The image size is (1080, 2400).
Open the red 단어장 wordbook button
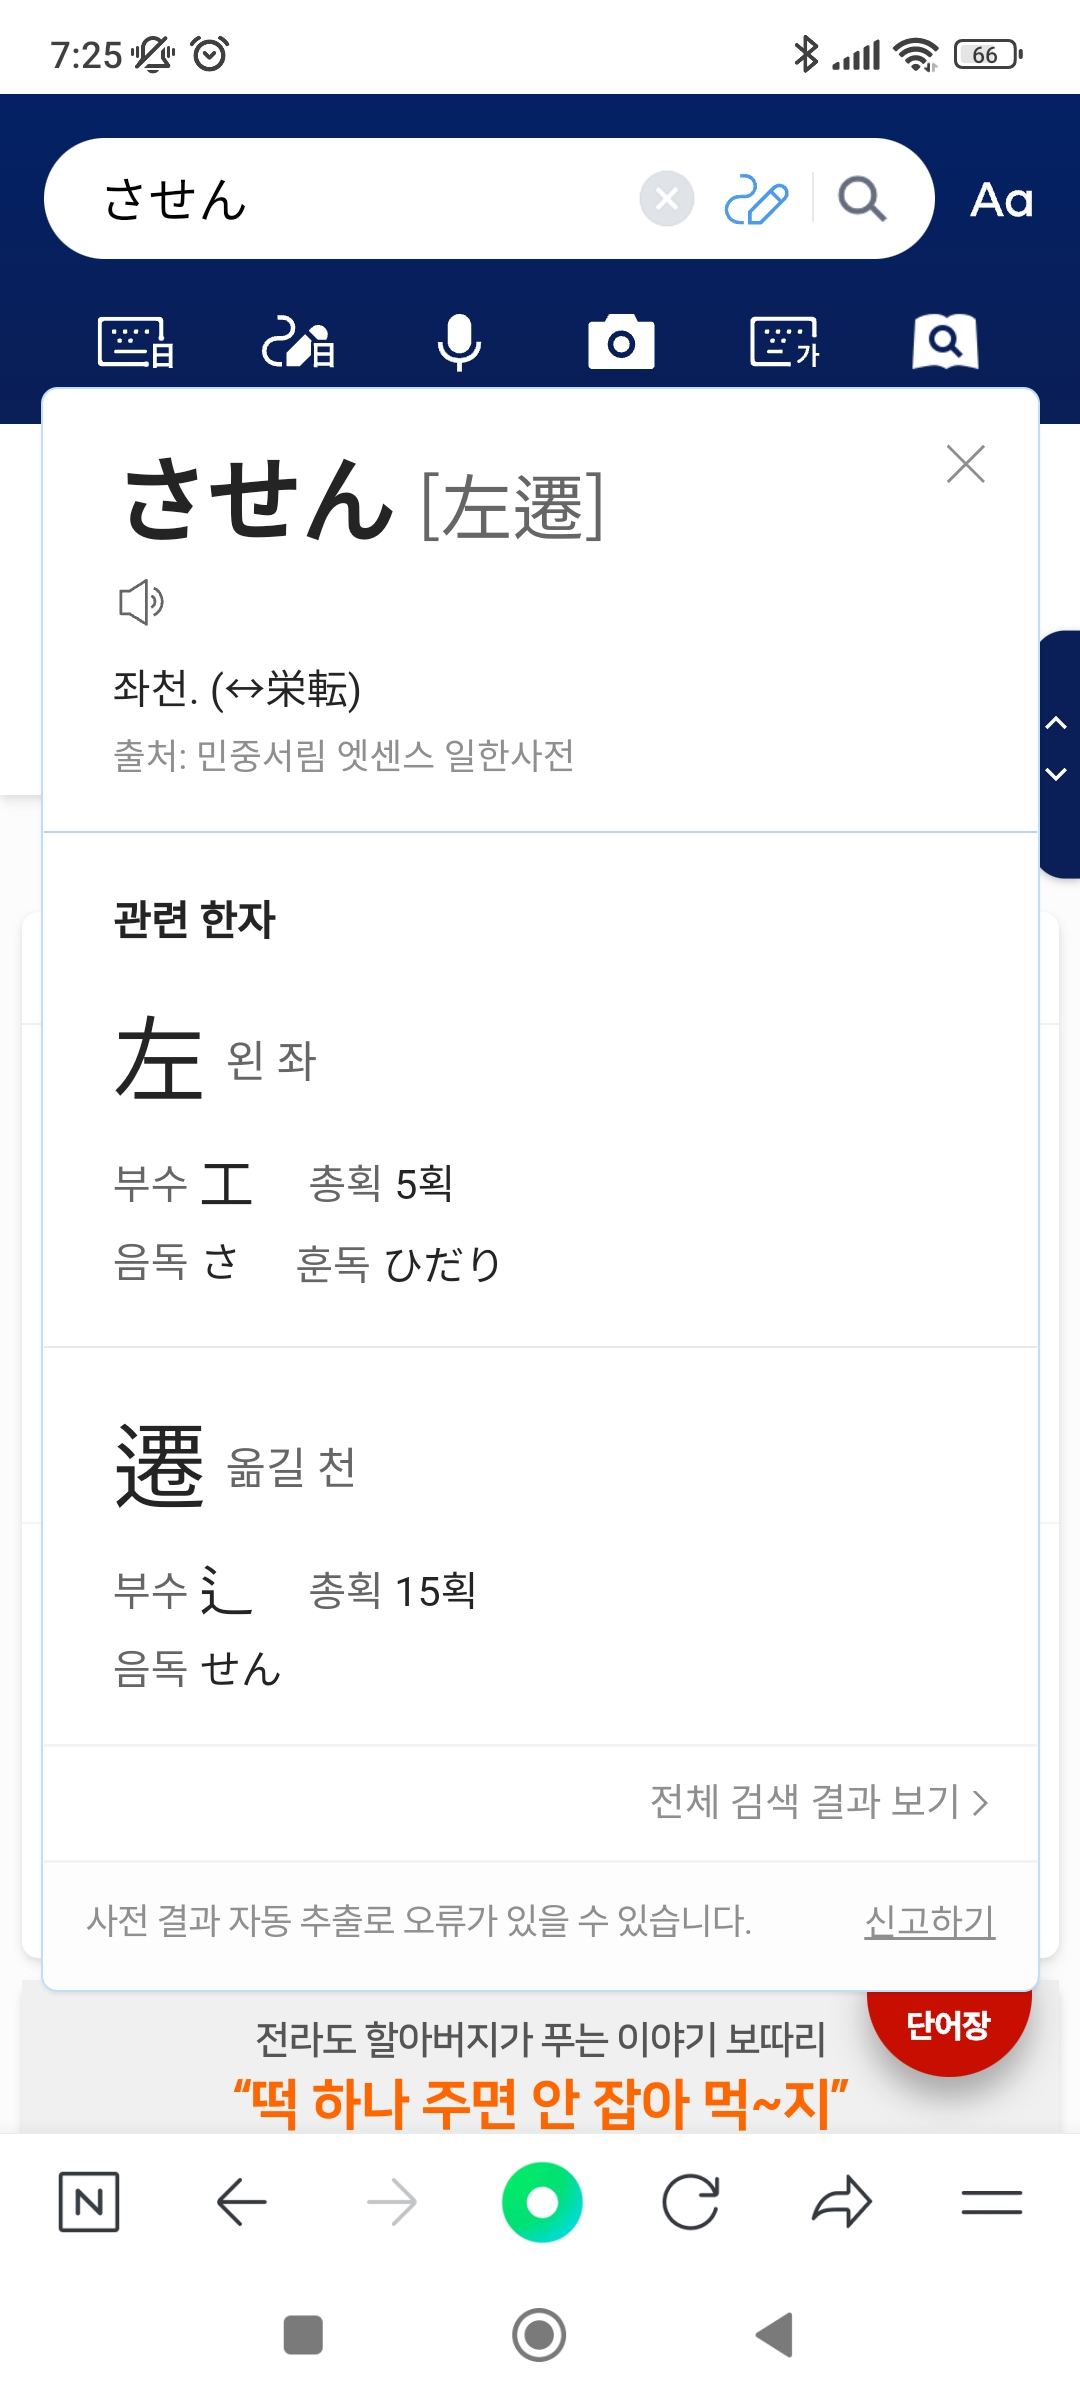tap(948, 2026)
